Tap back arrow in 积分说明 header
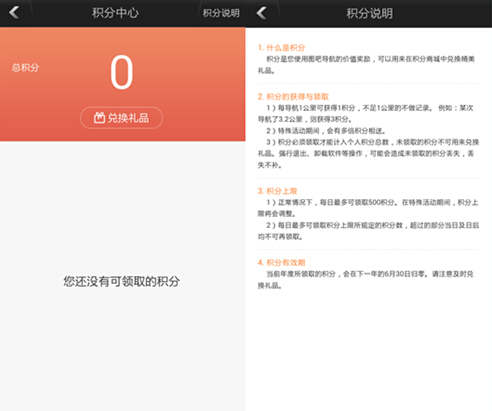 (262, 13)
